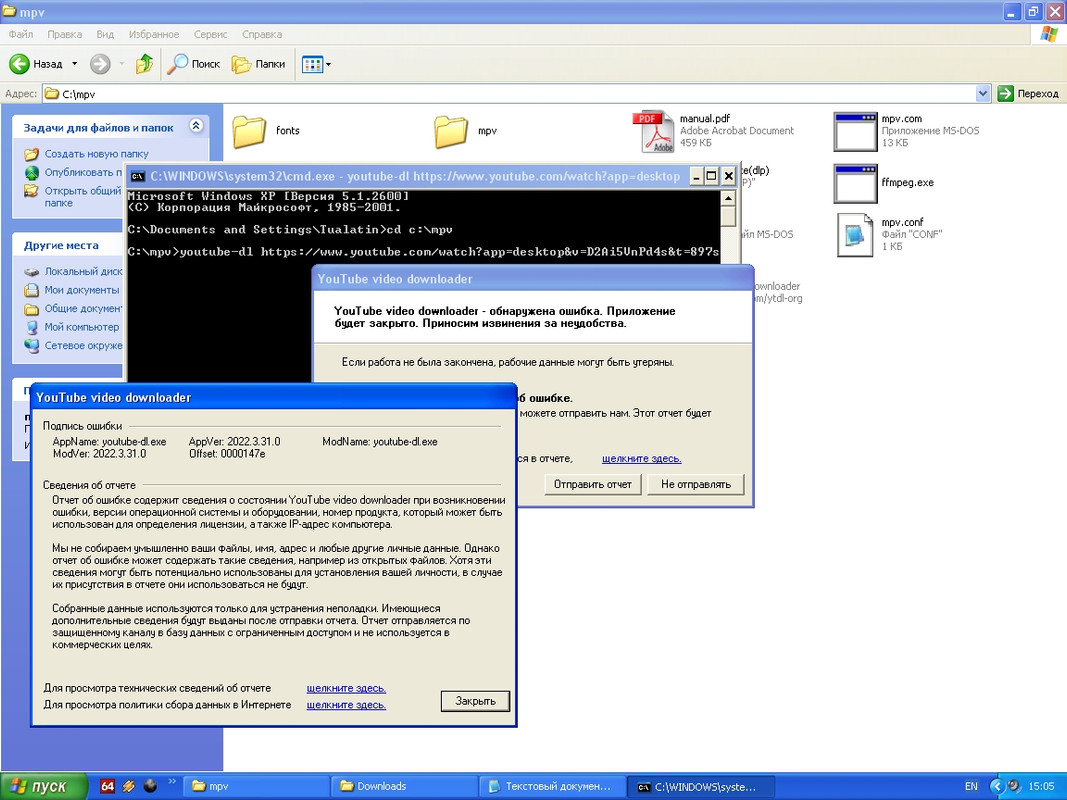Click Закрыть button in report details
Screen dimensions: 1067x800
click(x=475, y=701)
